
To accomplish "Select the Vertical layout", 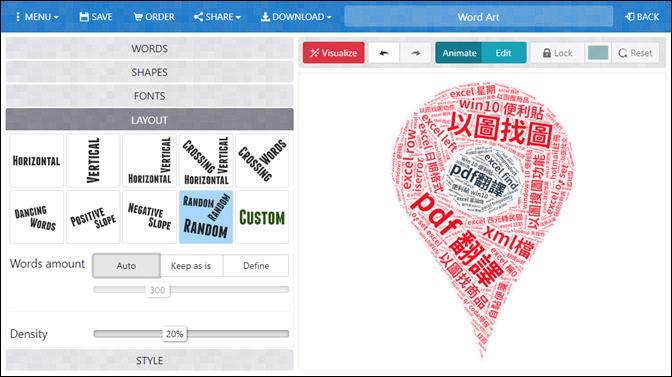I will [x=93, y=161].
